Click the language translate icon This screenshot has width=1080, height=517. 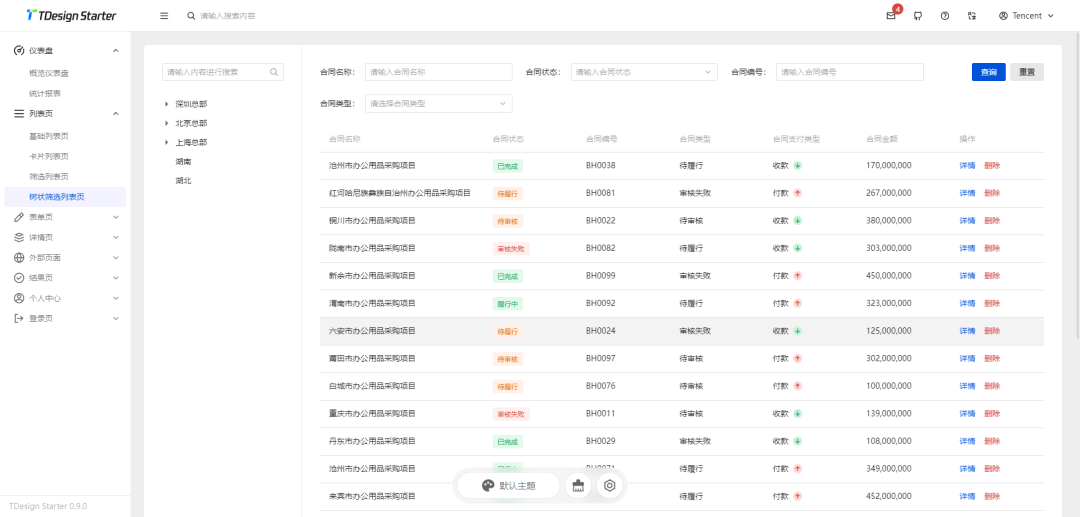(x=972, y=16)
